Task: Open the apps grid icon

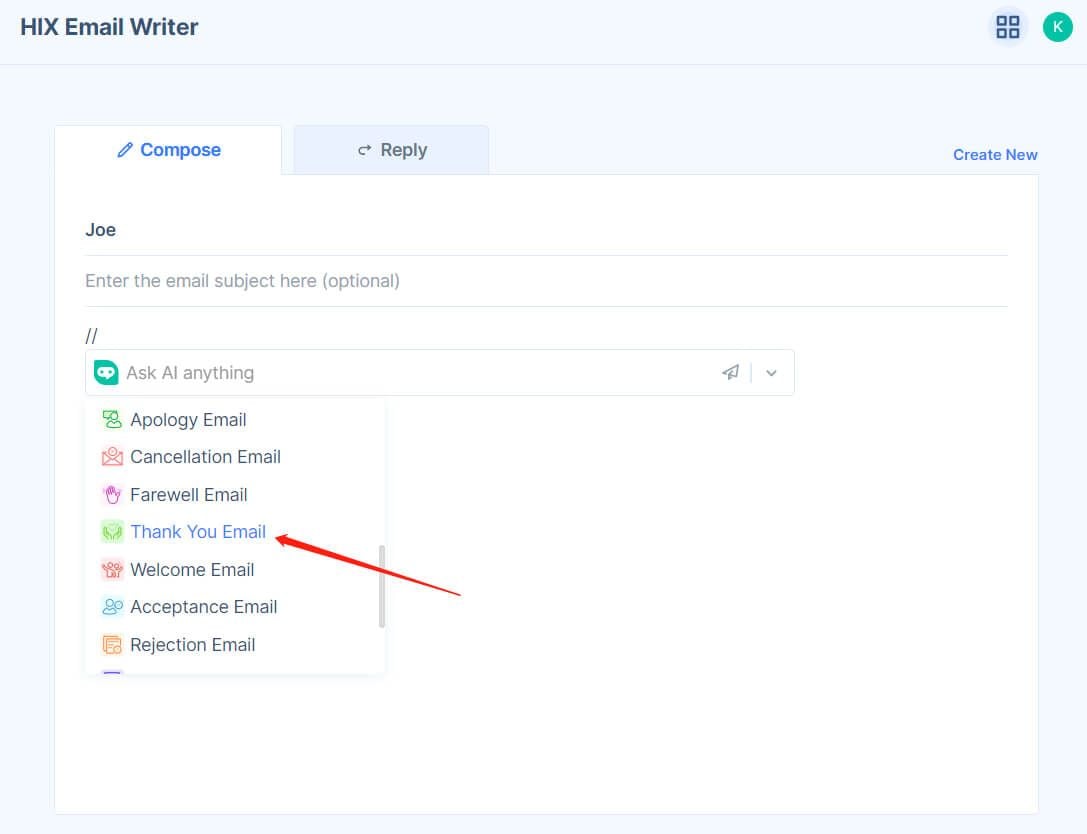Action: (x=1007, y=27)
